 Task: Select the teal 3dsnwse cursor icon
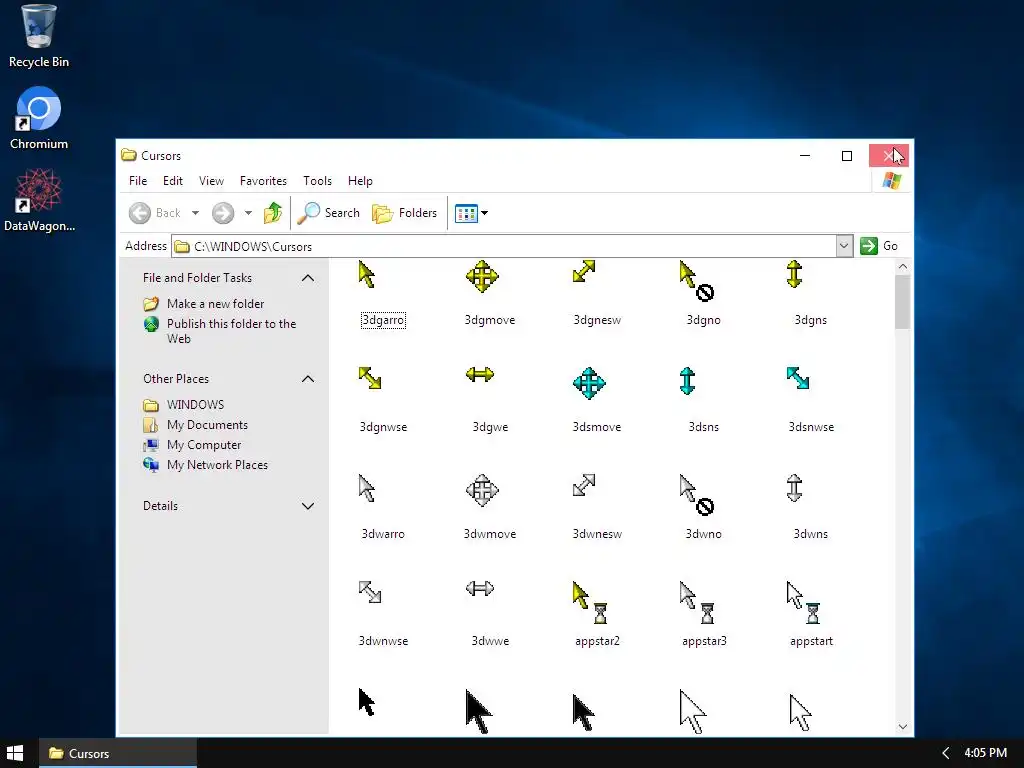(798, 378)
